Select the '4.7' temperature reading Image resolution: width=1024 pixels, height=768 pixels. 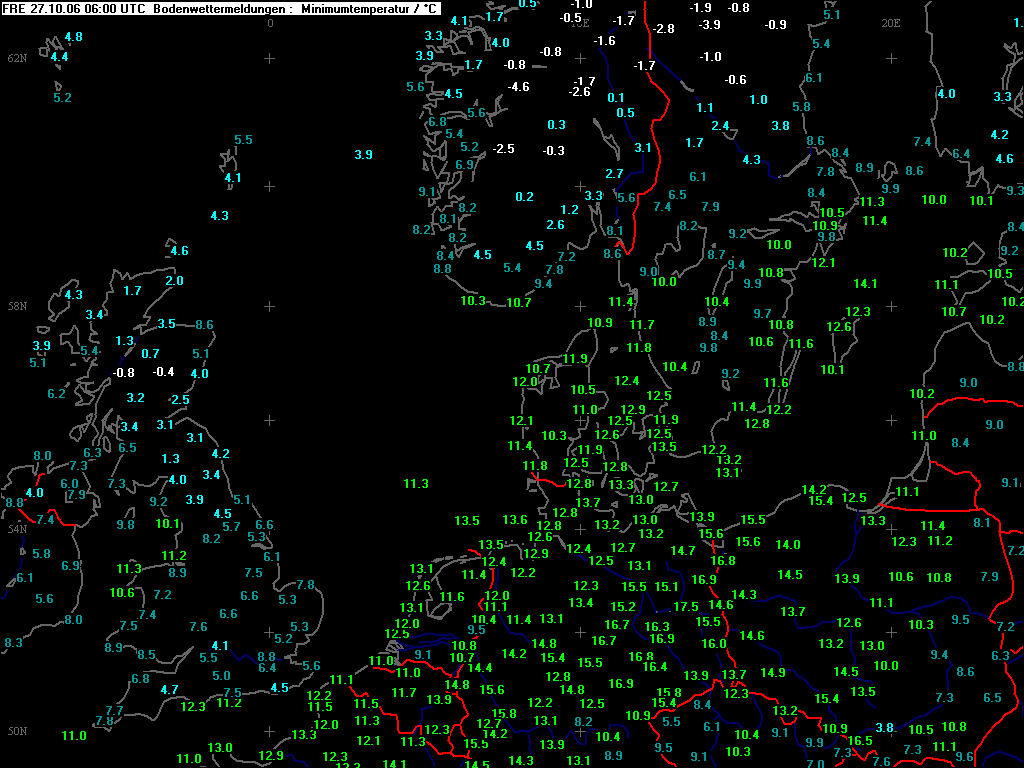point(169,689)
